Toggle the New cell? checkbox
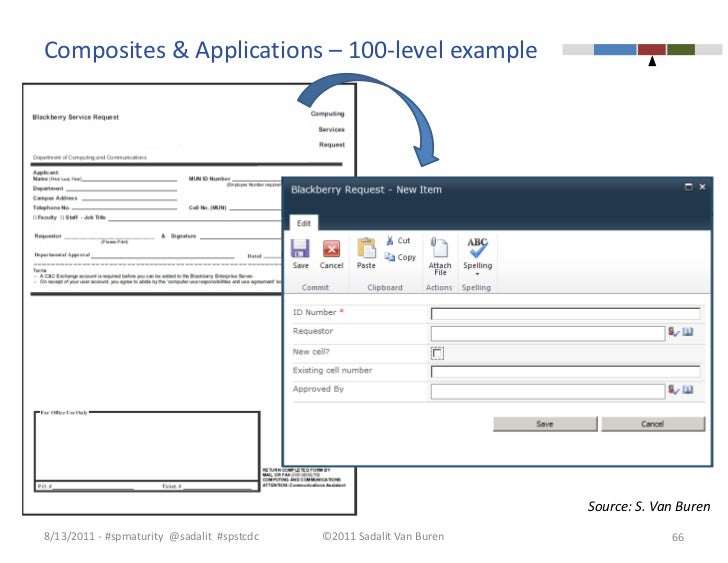This screenshot has width=728, height=563. pos(437,353)
